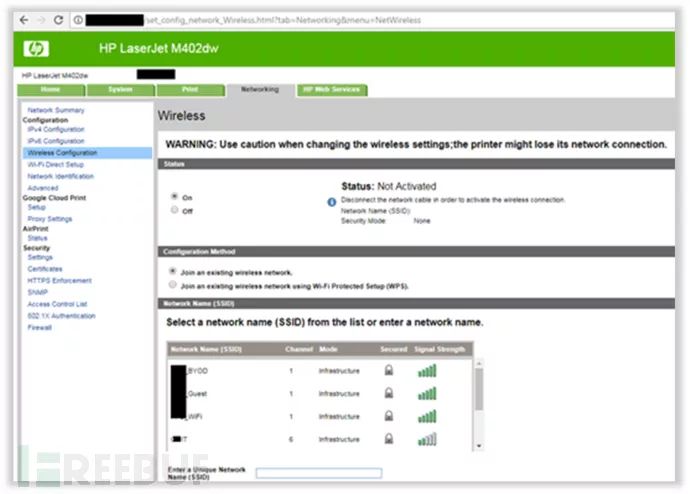
Task: Click the lock icon in the BYOD row
Action: click(389, 370)
